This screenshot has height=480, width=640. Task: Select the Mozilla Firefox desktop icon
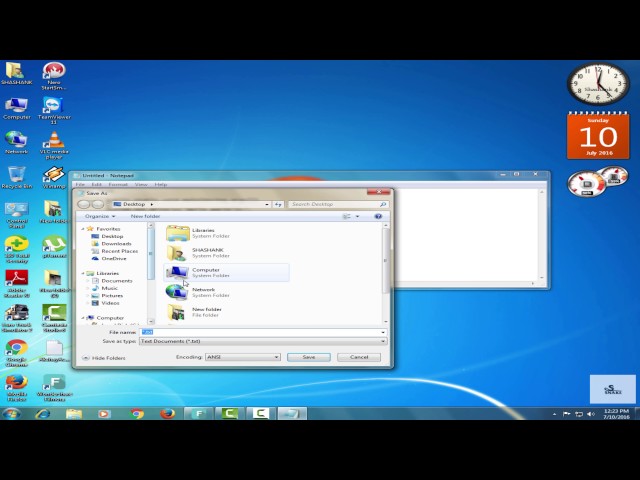[16, 388]
